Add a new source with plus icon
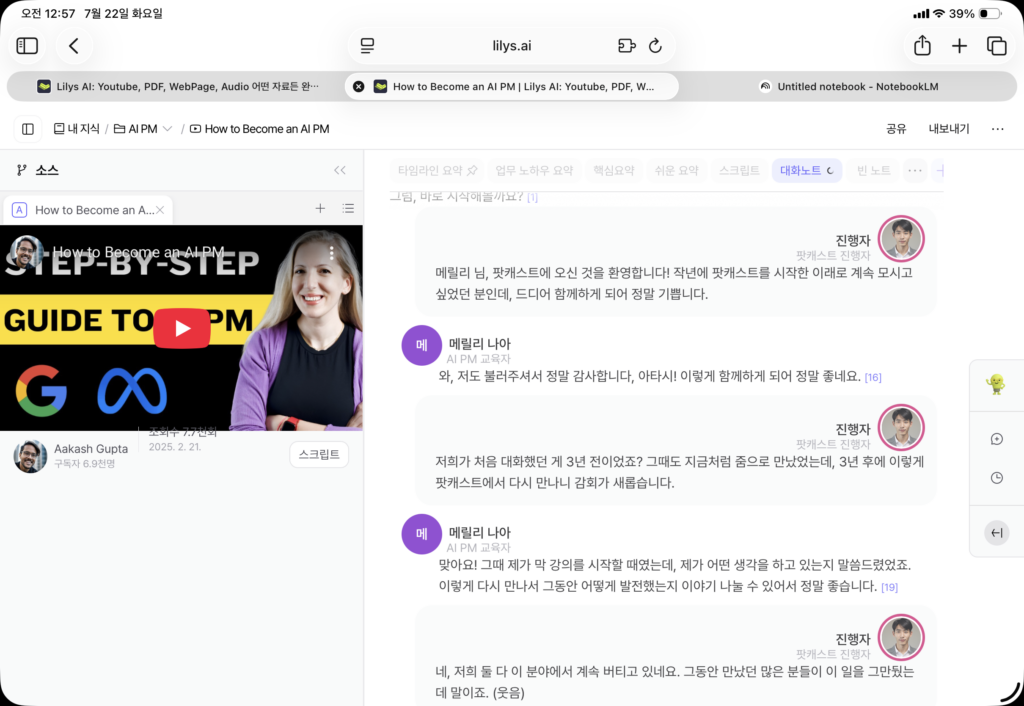The image size is (1024, 706). pyautogui.click(x=320, y=208)
